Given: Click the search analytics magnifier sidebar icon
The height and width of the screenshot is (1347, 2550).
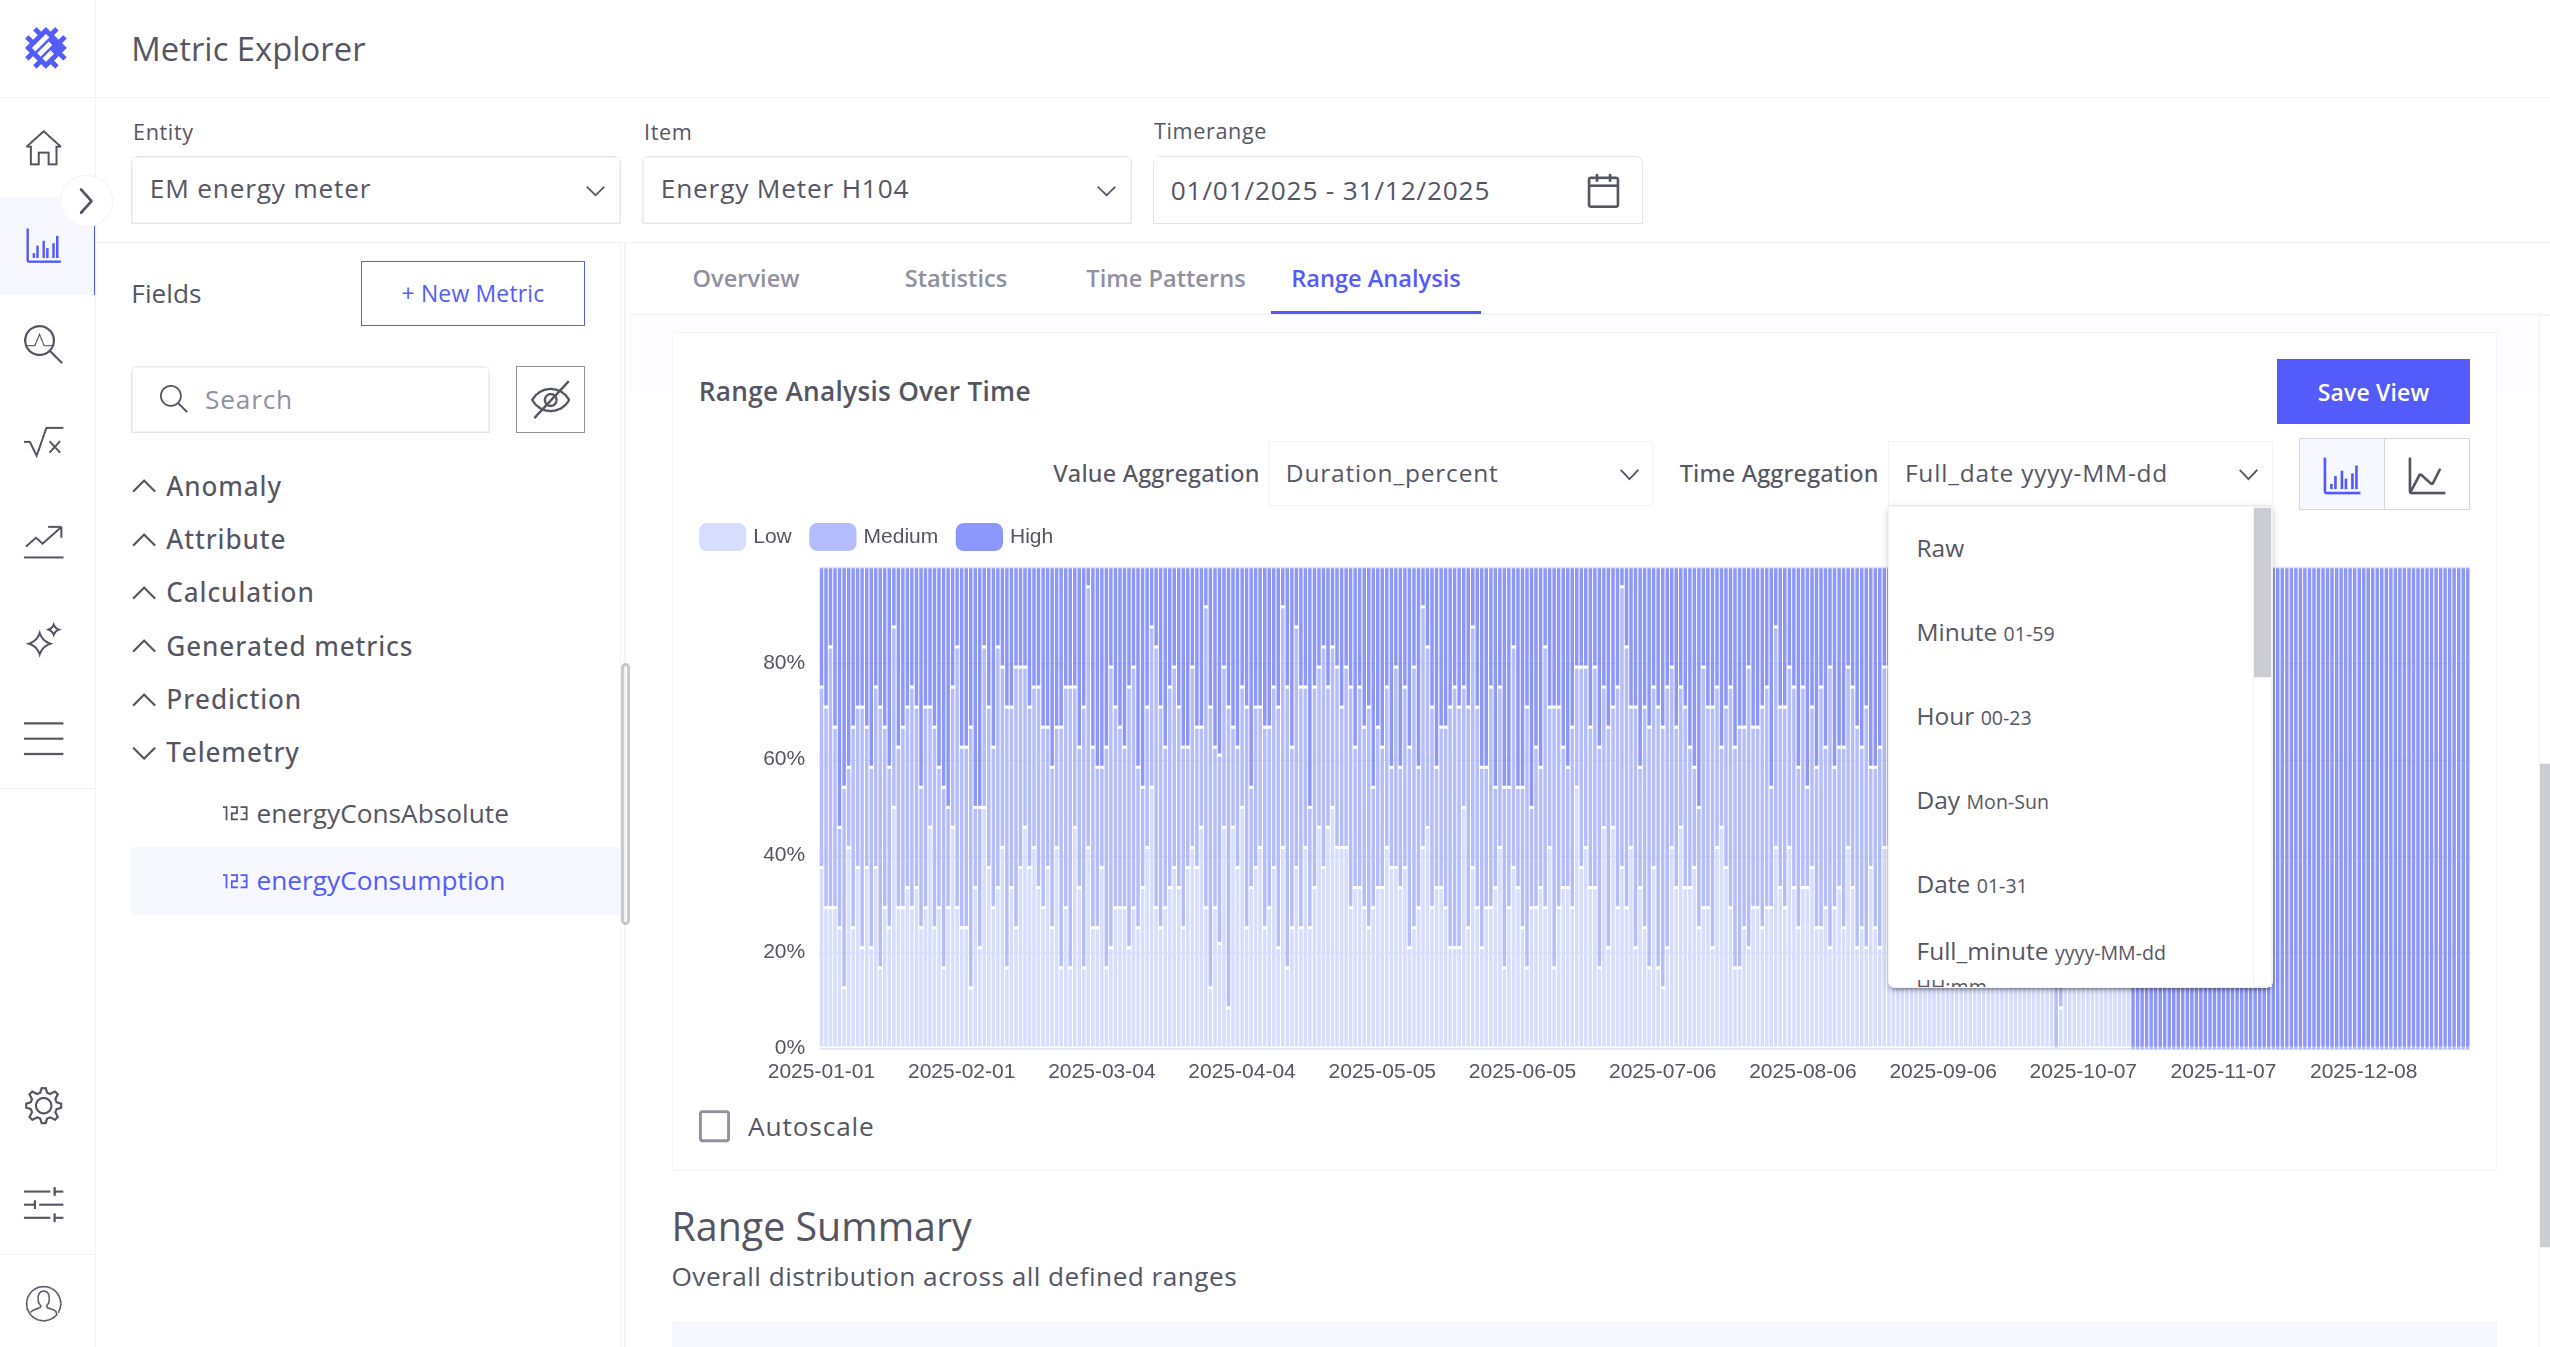Looking at the screenshot, I should point(43,344).
